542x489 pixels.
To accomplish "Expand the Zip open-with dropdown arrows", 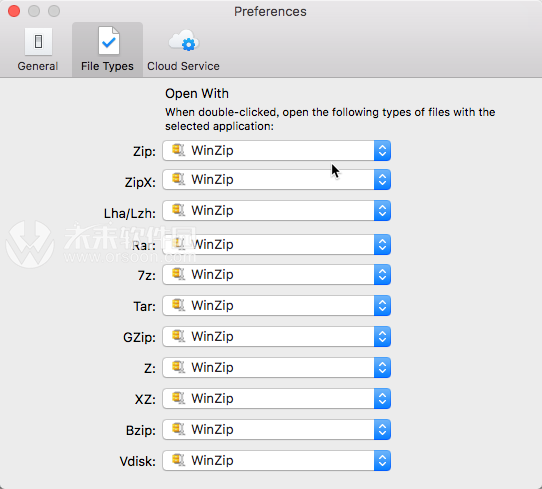I will click(x=382, y=150).
